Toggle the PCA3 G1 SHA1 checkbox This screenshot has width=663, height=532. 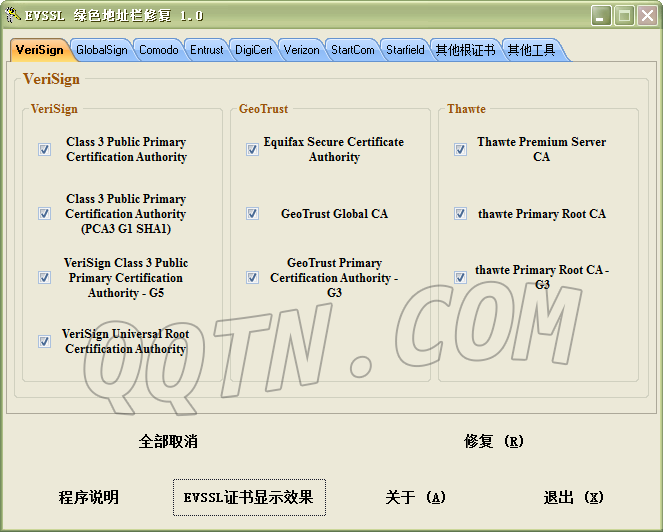pos(44,214)
